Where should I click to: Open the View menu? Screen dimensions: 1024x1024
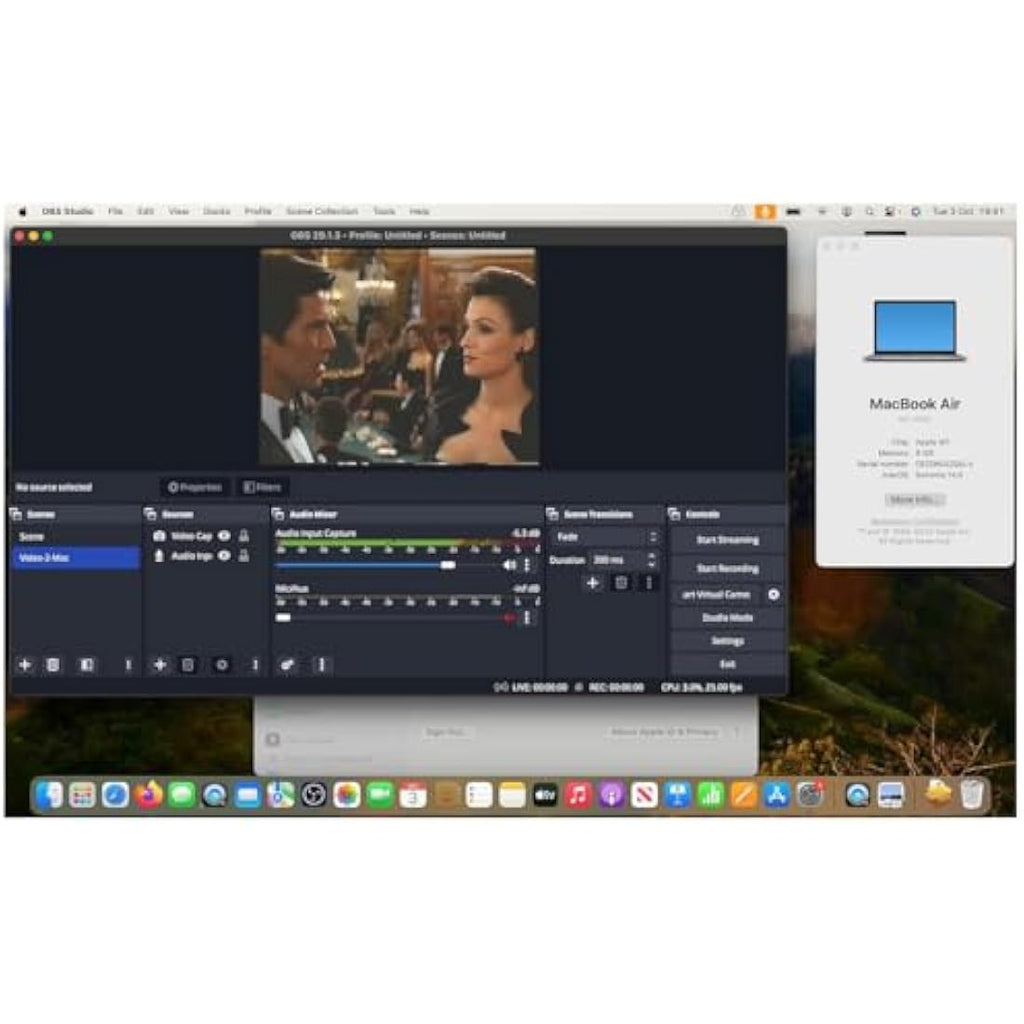(x=178, y=211)
